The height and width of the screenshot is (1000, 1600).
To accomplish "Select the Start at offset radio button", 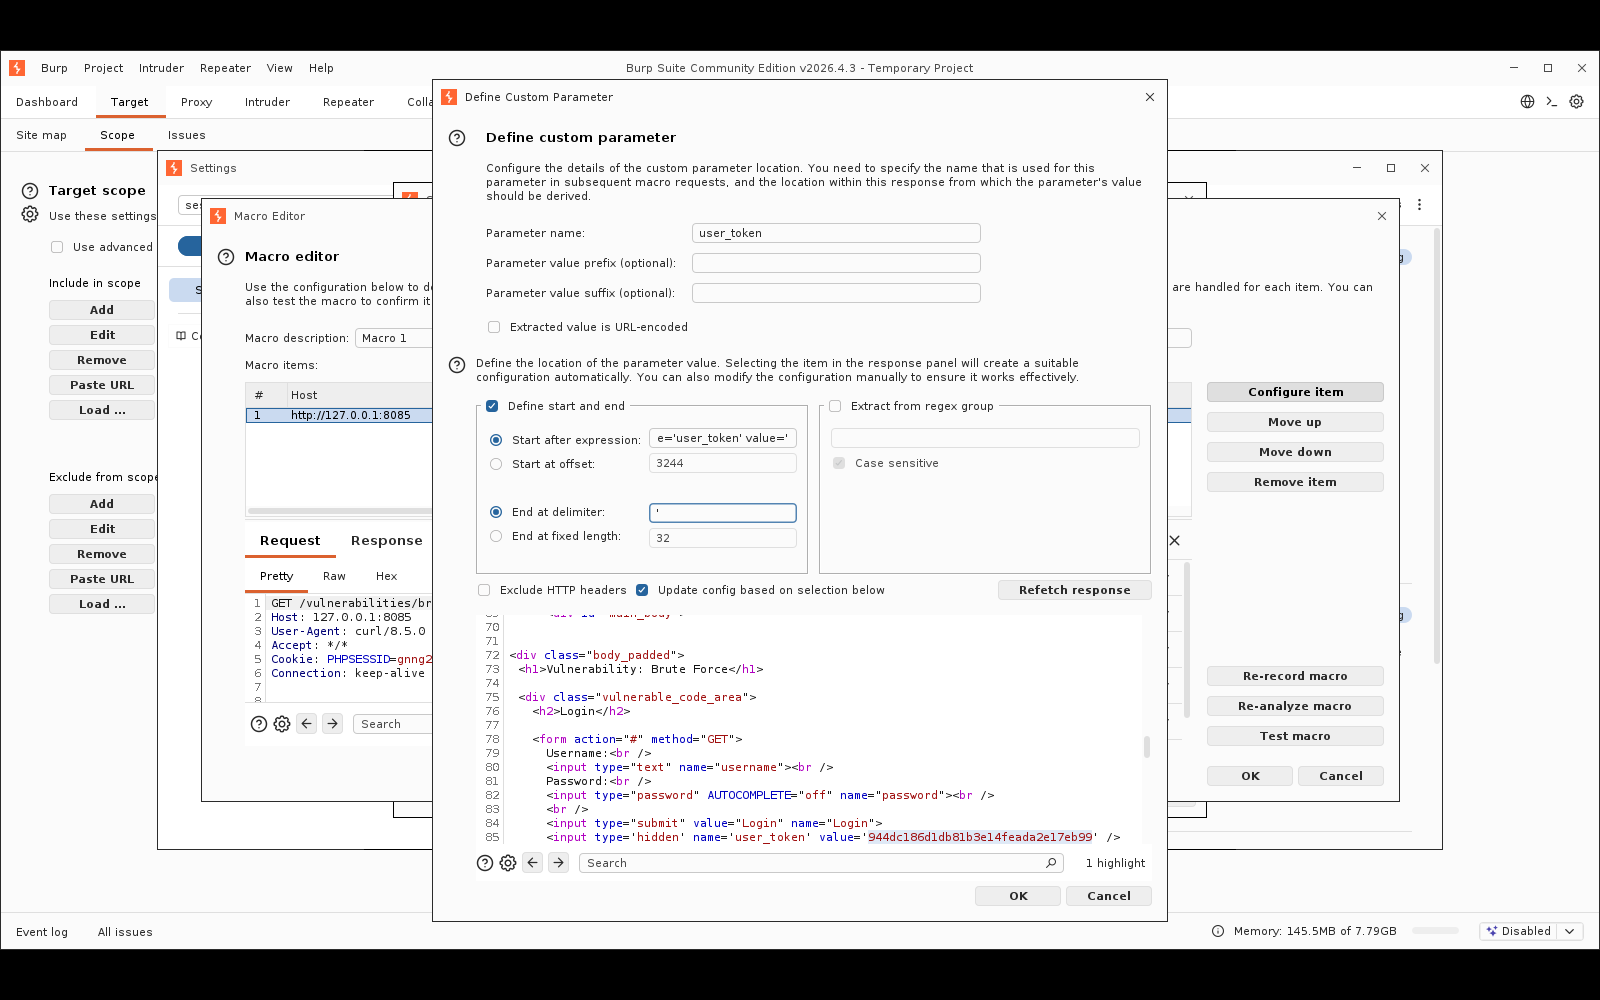I will click(x=496, y=464).
